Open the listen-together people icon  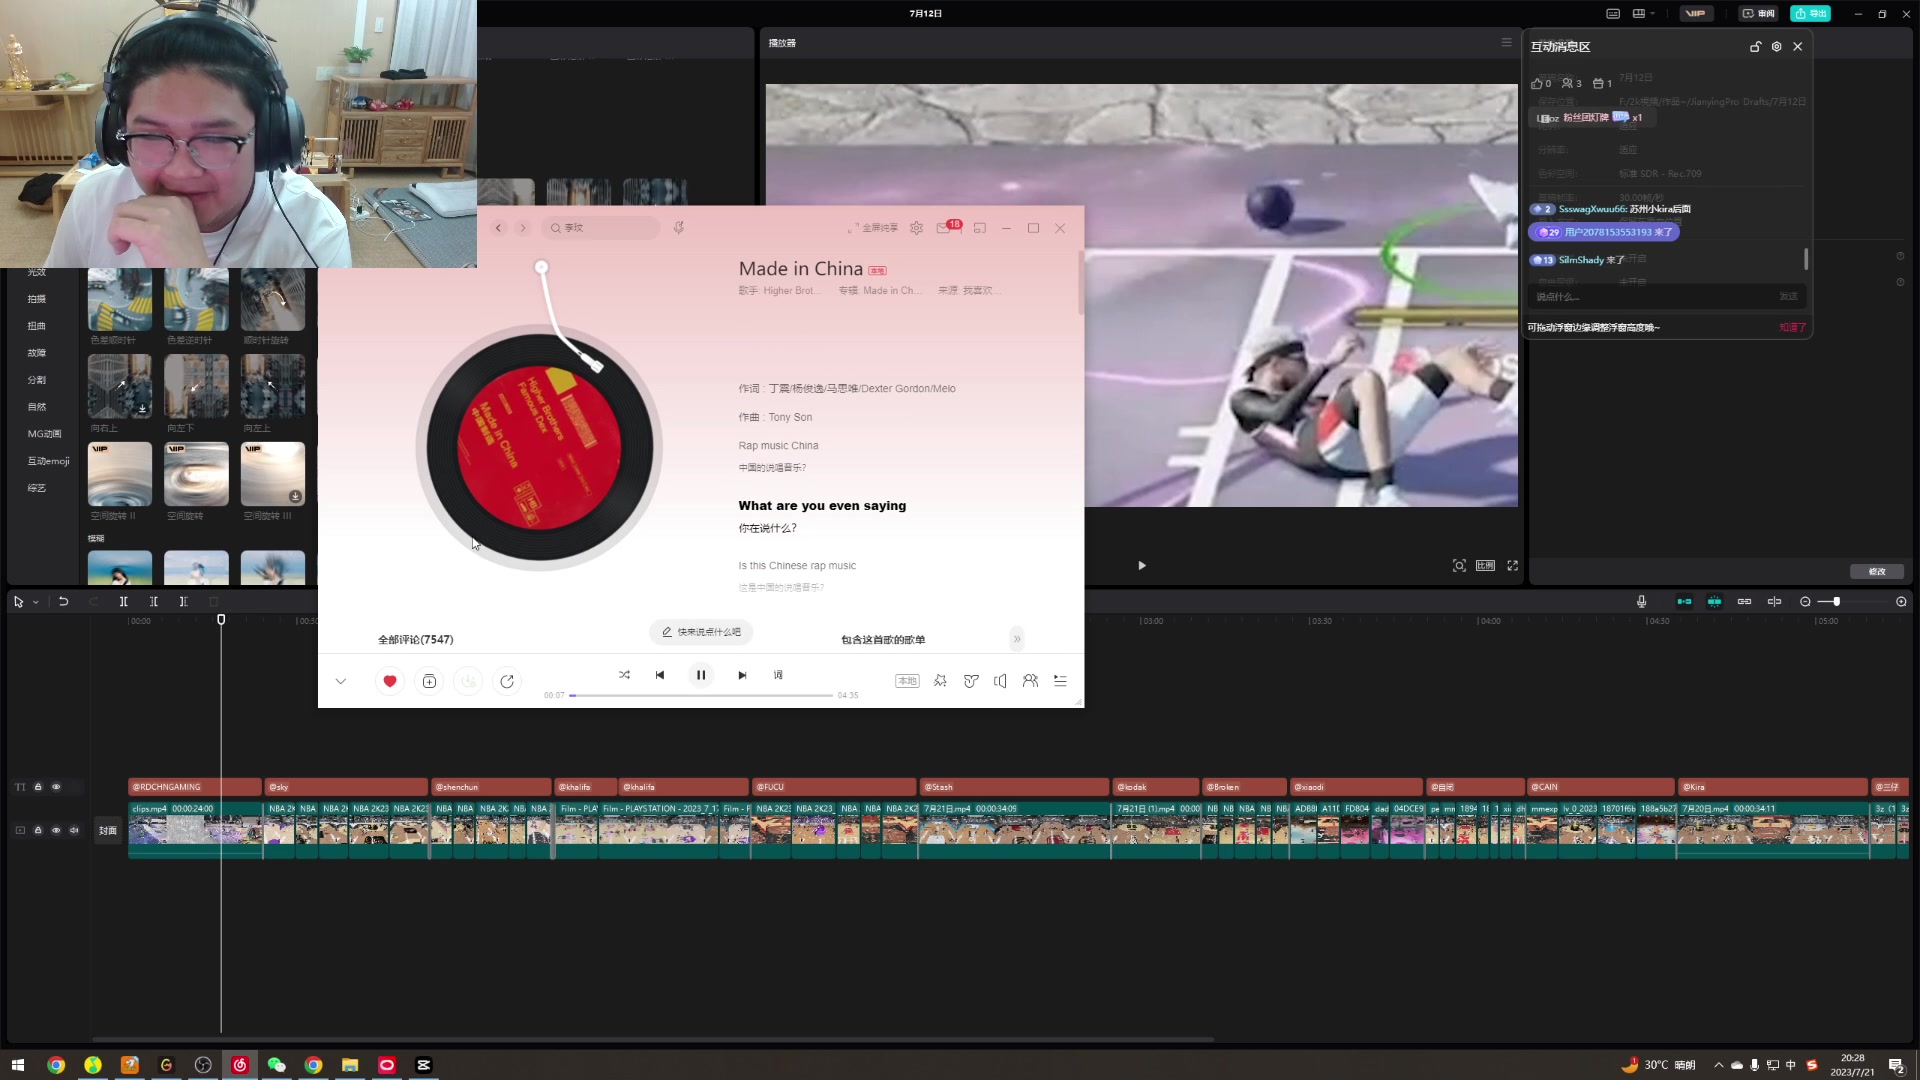pyautogui.click(x=1030, y=681)
